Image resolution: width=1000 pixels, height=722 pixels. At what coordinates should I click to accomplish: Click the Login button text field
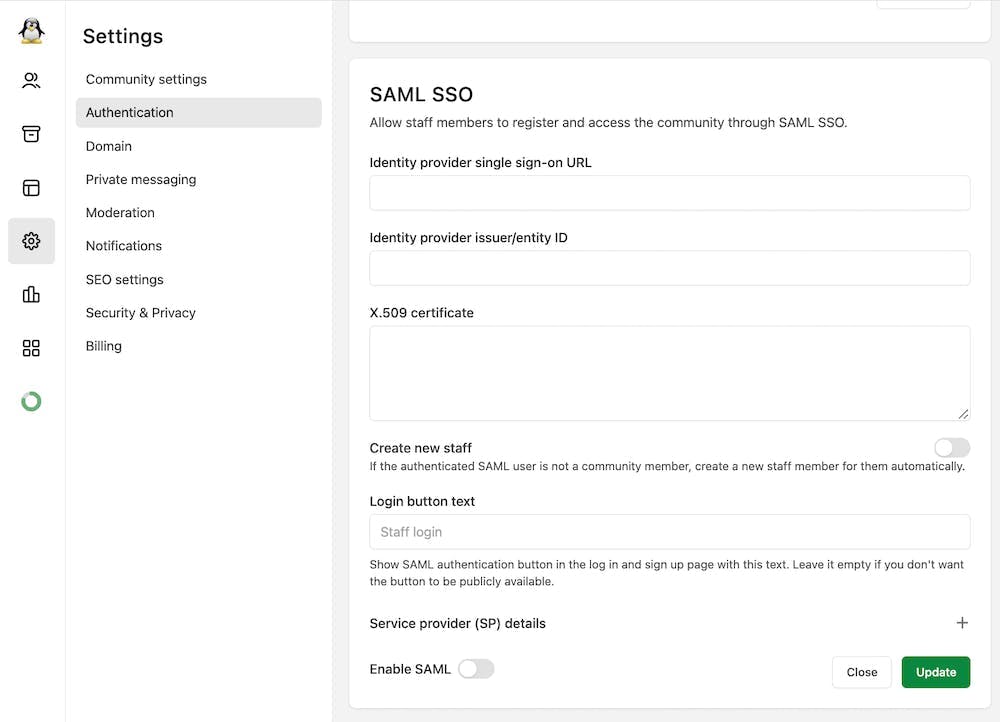(670, 532)
